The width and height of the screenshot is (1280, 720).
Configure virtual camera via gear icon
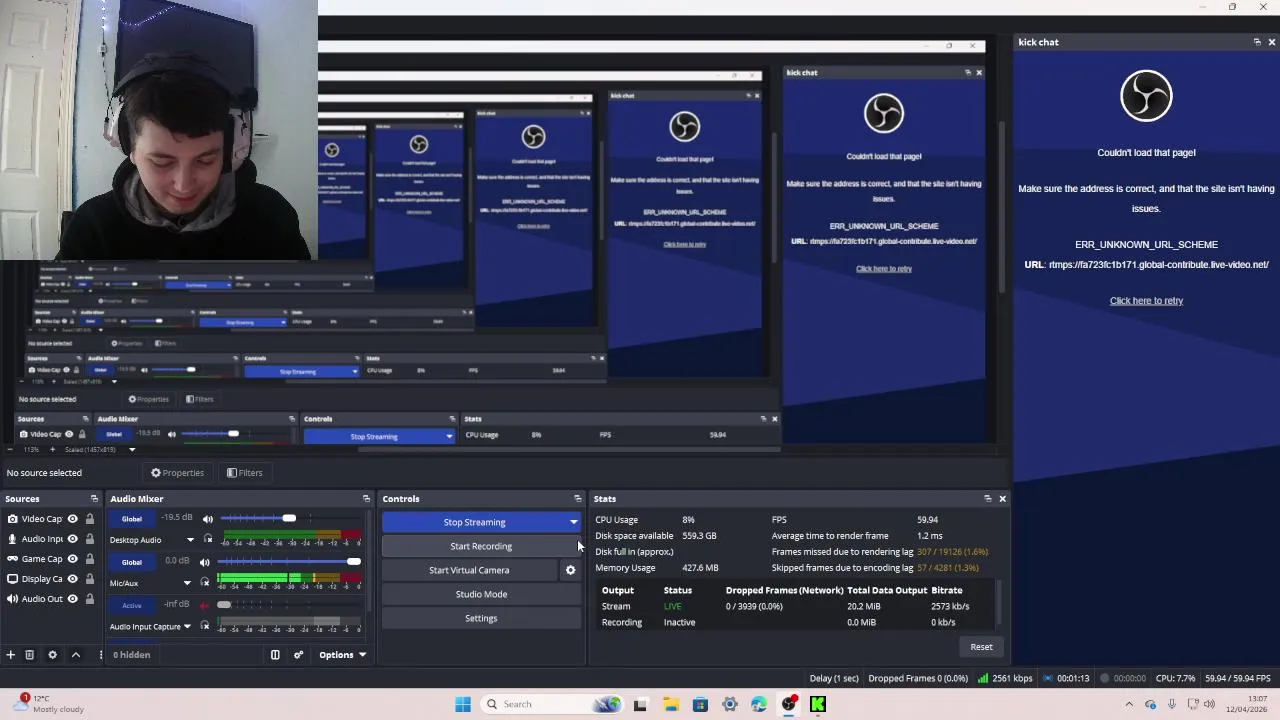571,570
